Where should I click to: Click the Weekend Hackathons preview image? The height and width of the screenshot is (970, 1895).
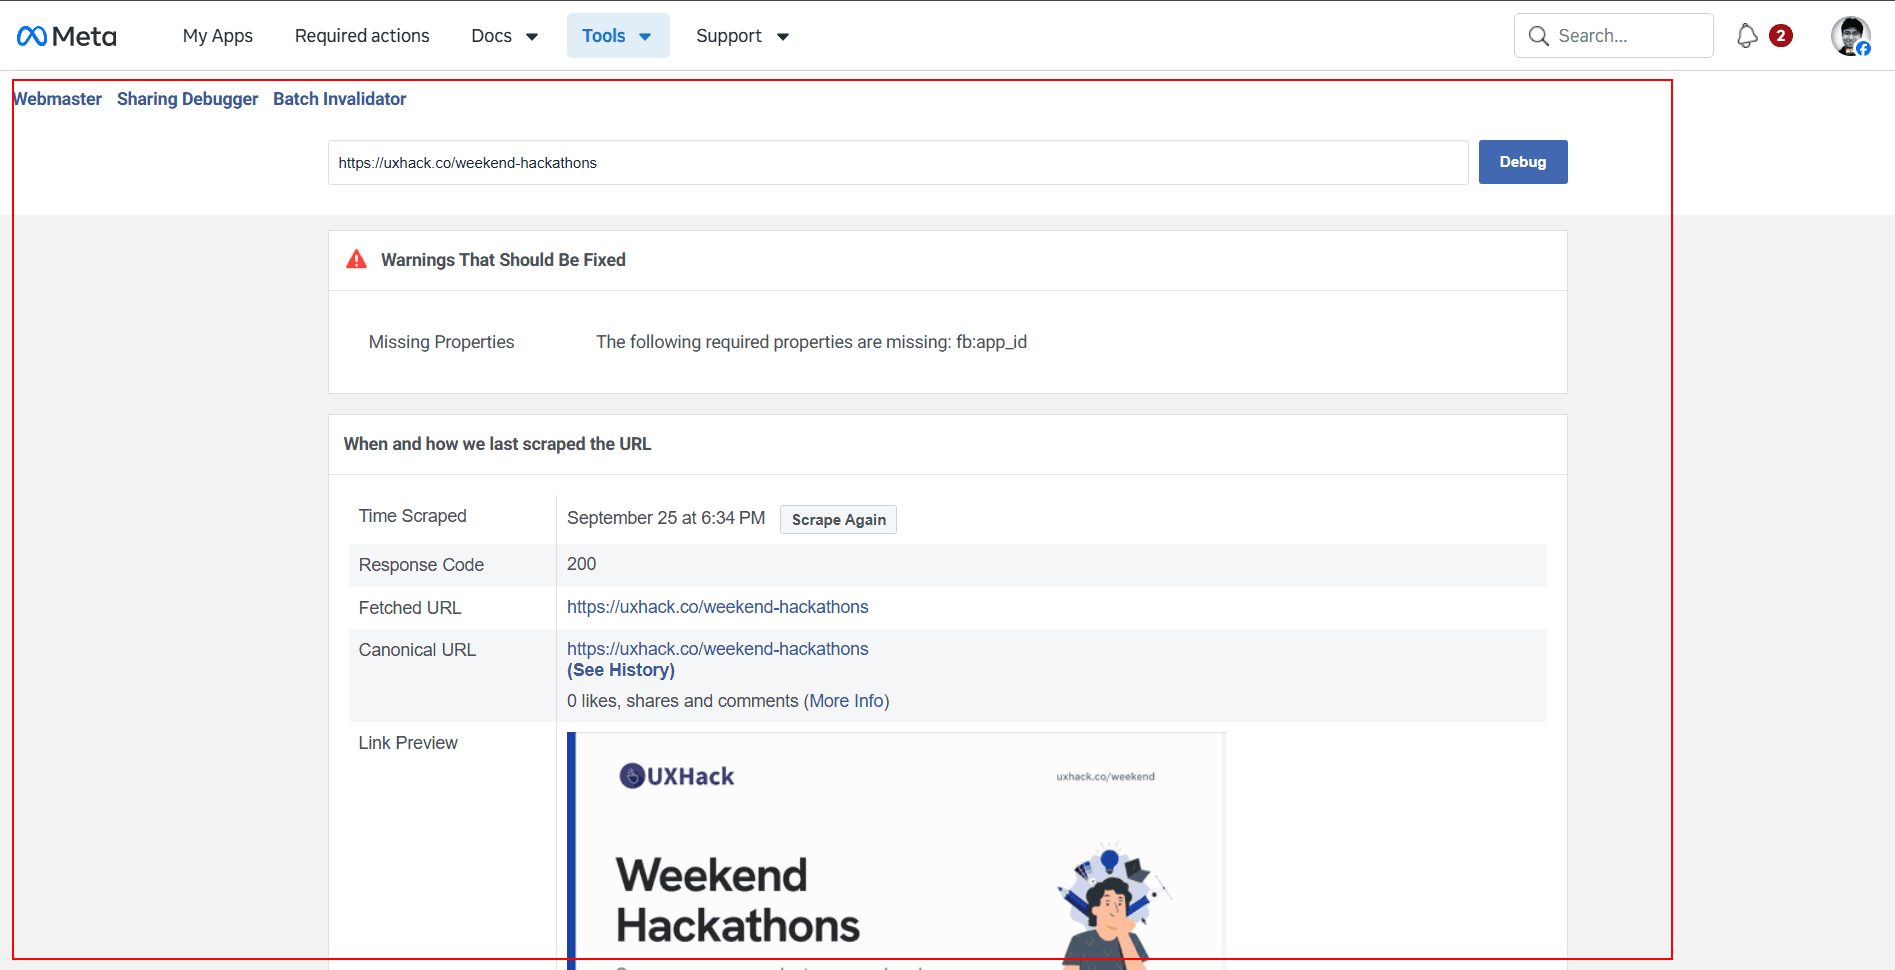click(896, 850)
